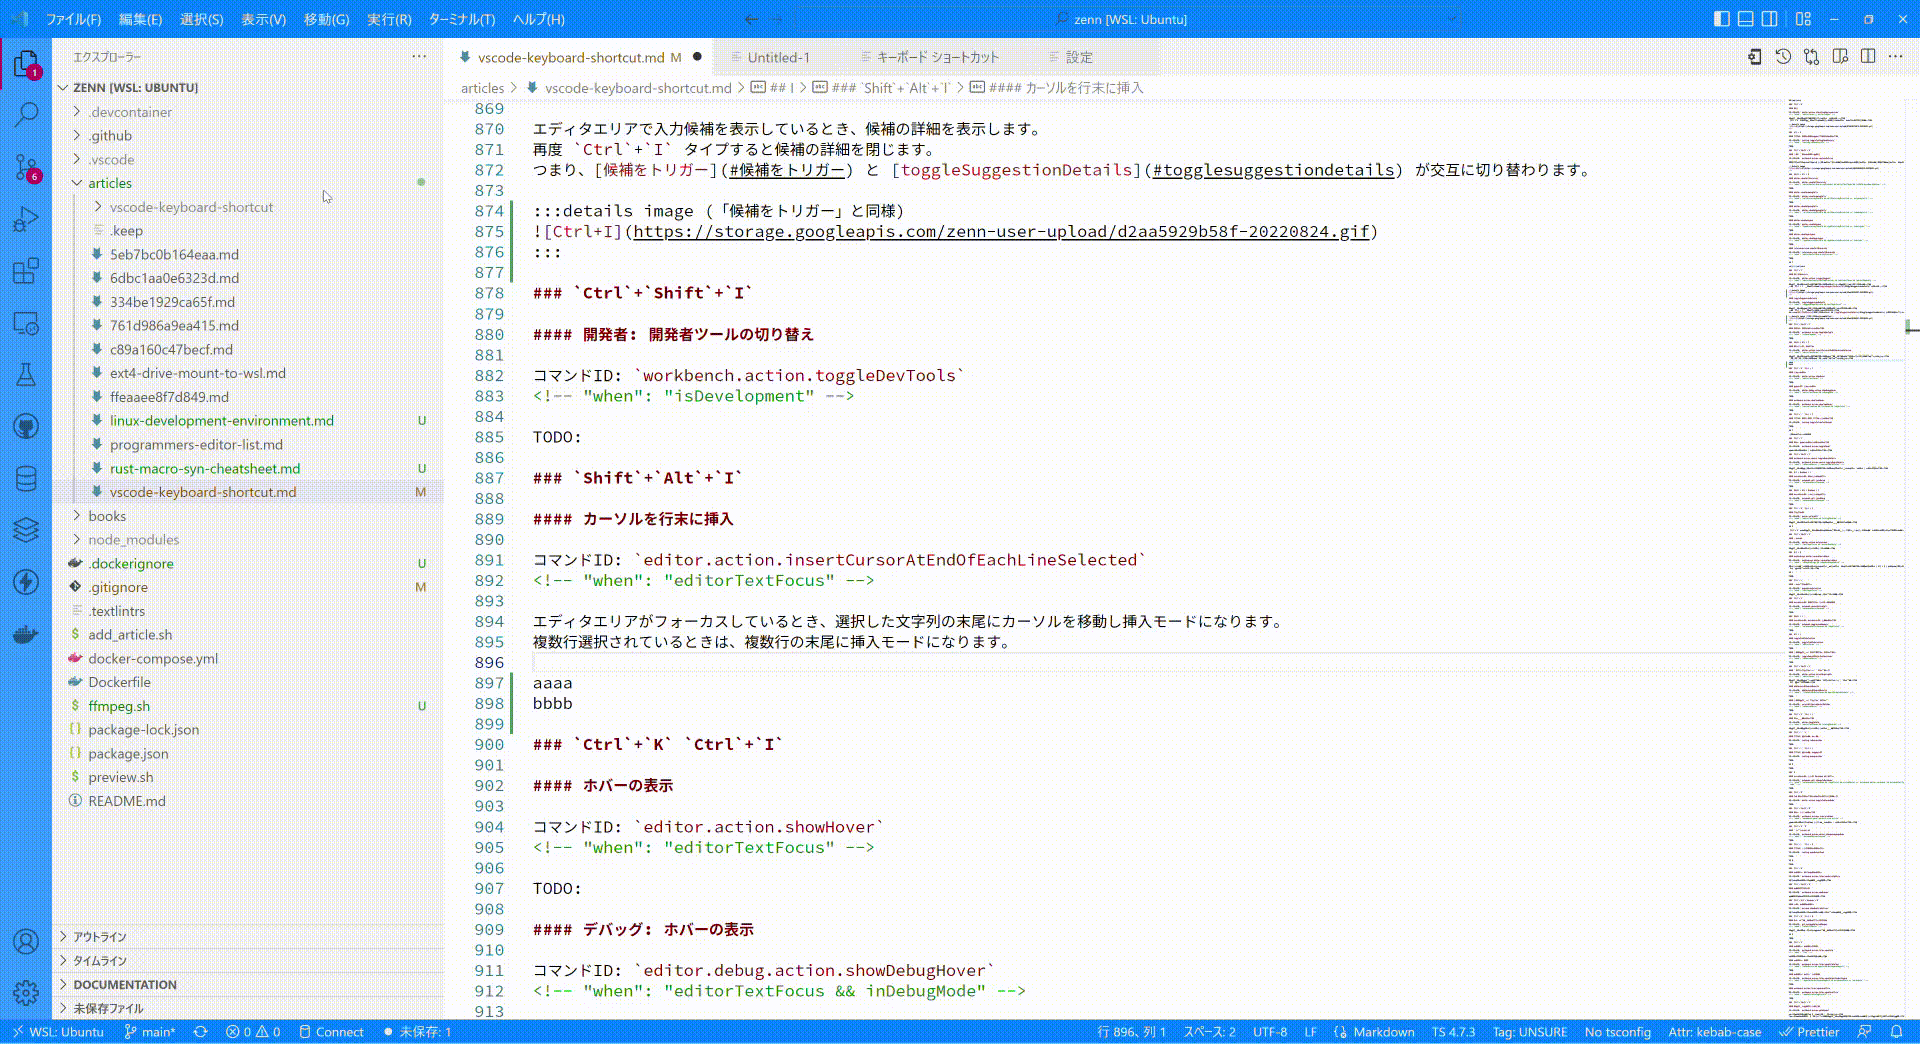Toggle panel layout icon in title bar

point(1745,19)
